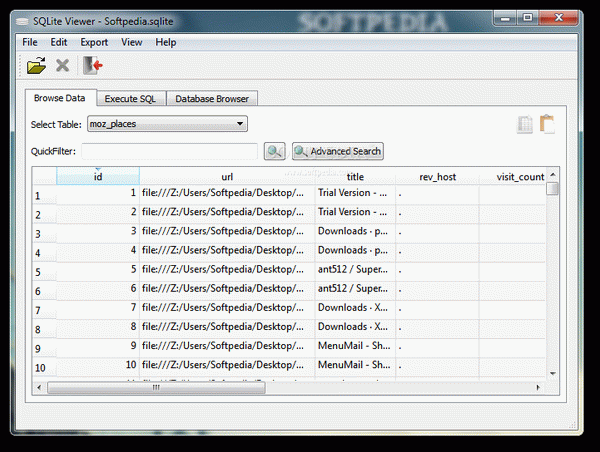This screenshot has width=600, height=452.
Task: Click the id cell in row 5
Action: click(x=98, y=269)
